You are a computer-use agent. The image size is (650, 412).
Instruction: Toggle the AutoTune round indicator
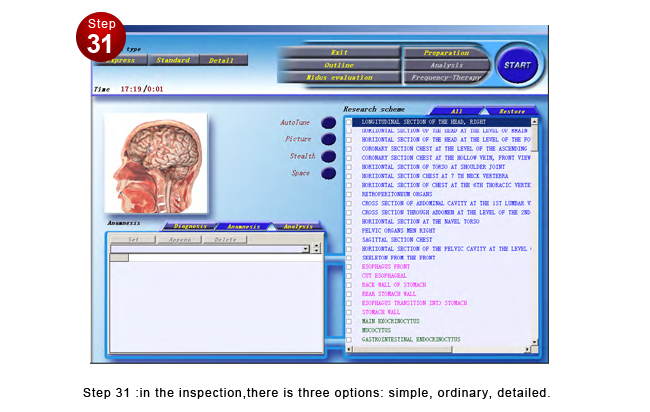tap(328, 123)
